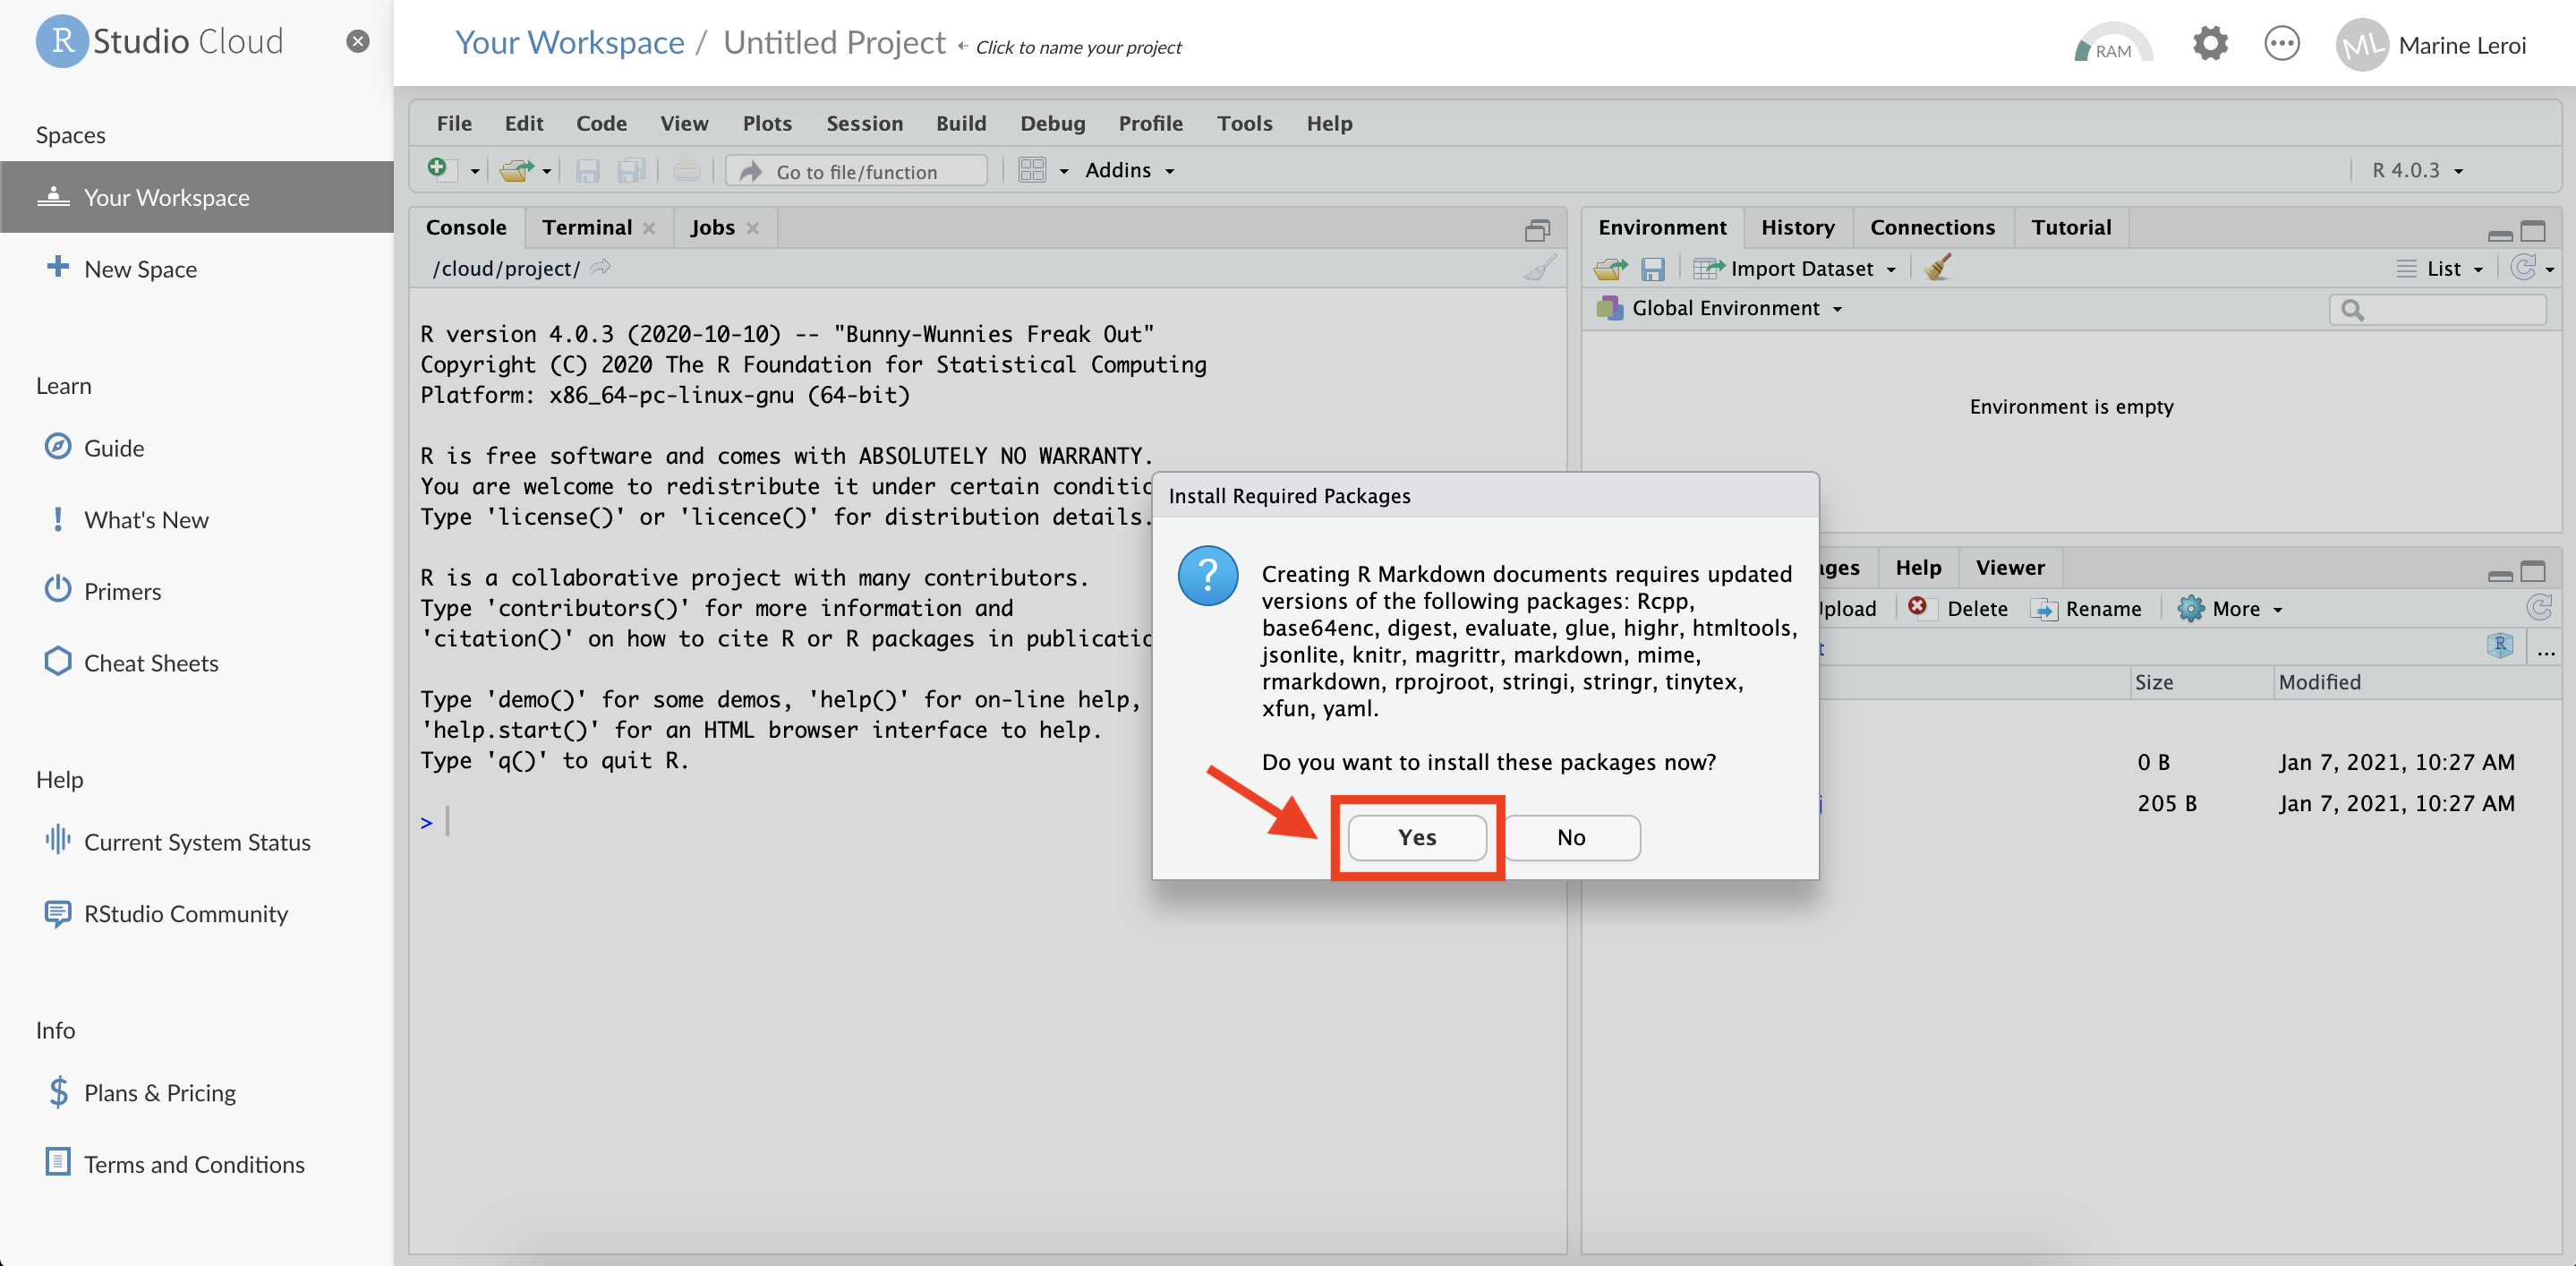Open the Code menu
Image resolution: width=2576 pixels, height=1266 pixels.
(601, 123)
